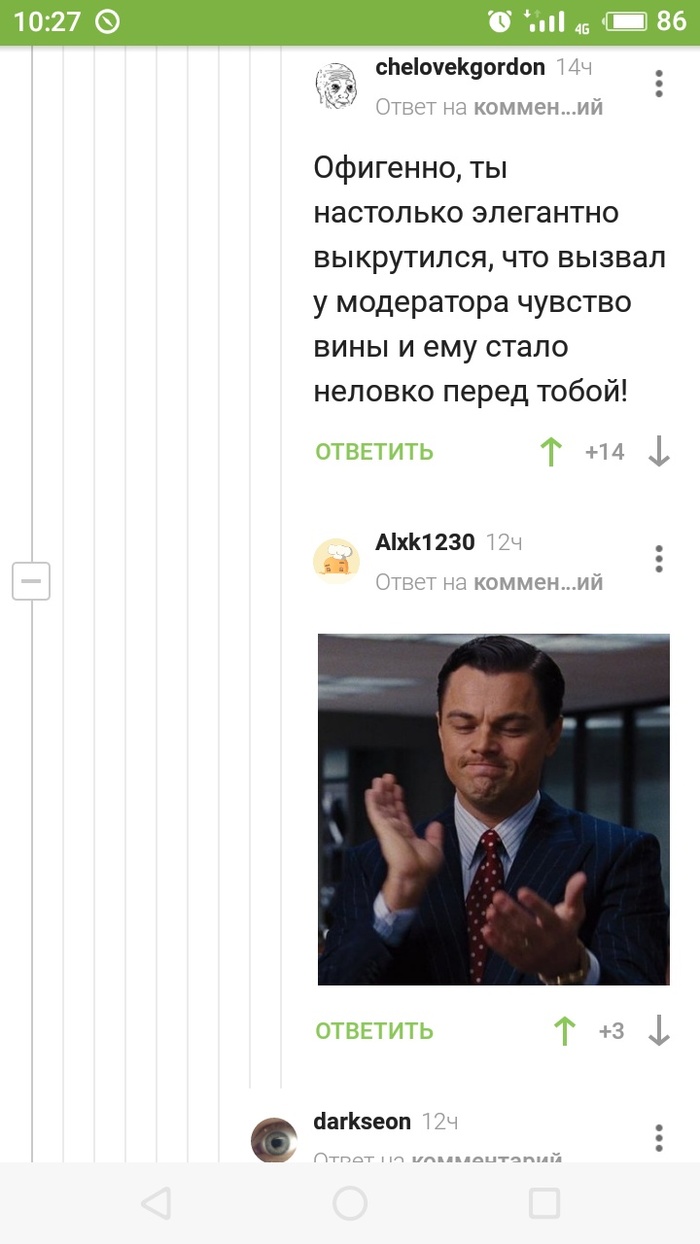Downvote the Alxk1230 GIF comment
The height and width of the screenshot is (1244, 700).
coord(659,1031)
